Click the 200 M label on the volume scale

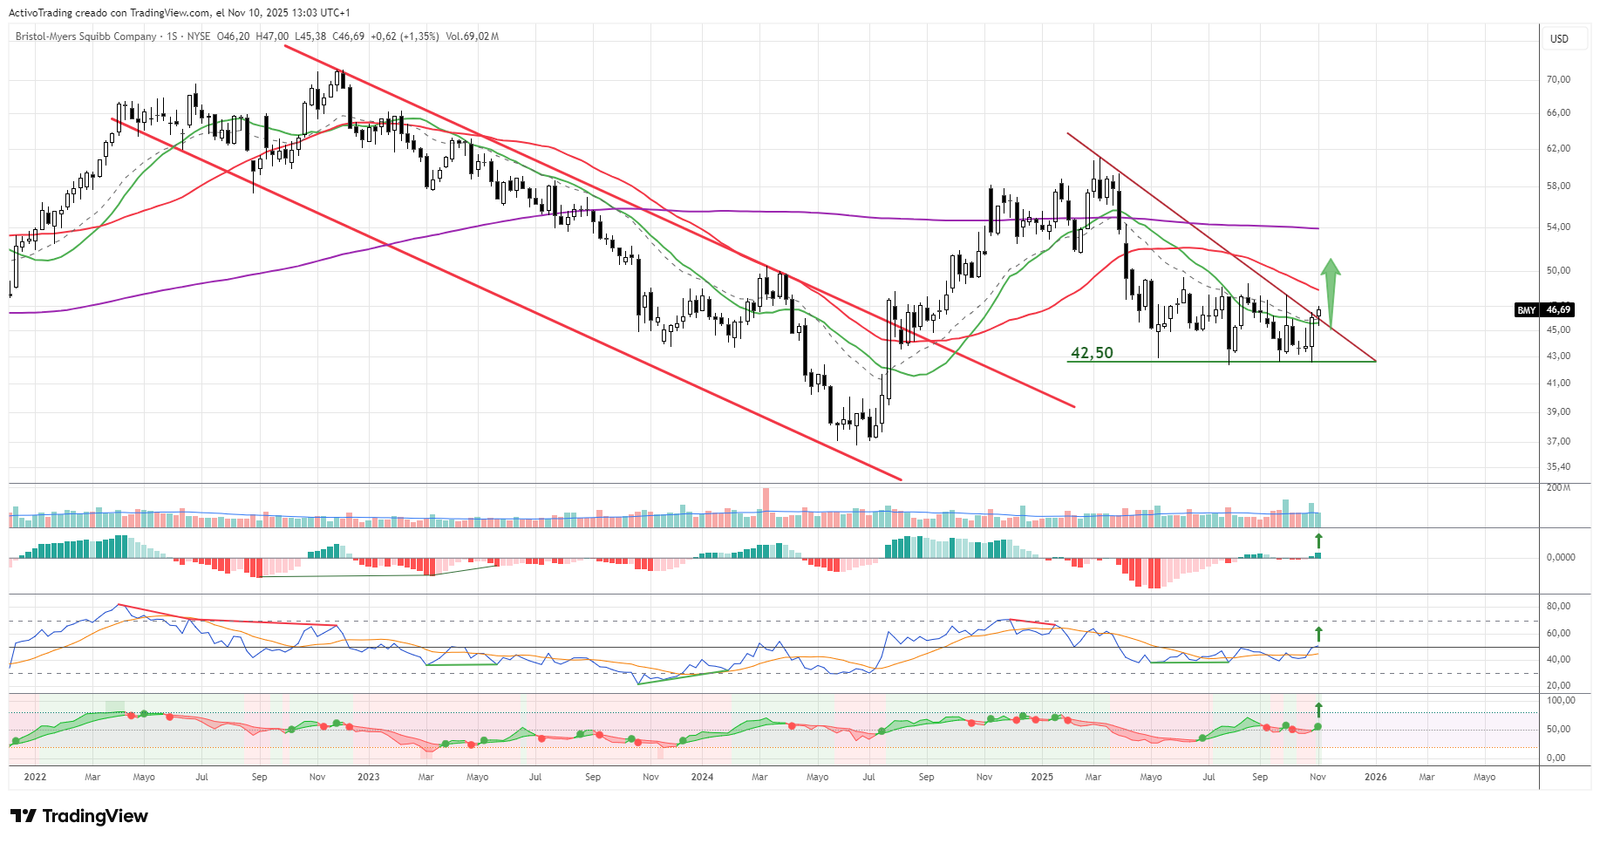pos(1558,488)
